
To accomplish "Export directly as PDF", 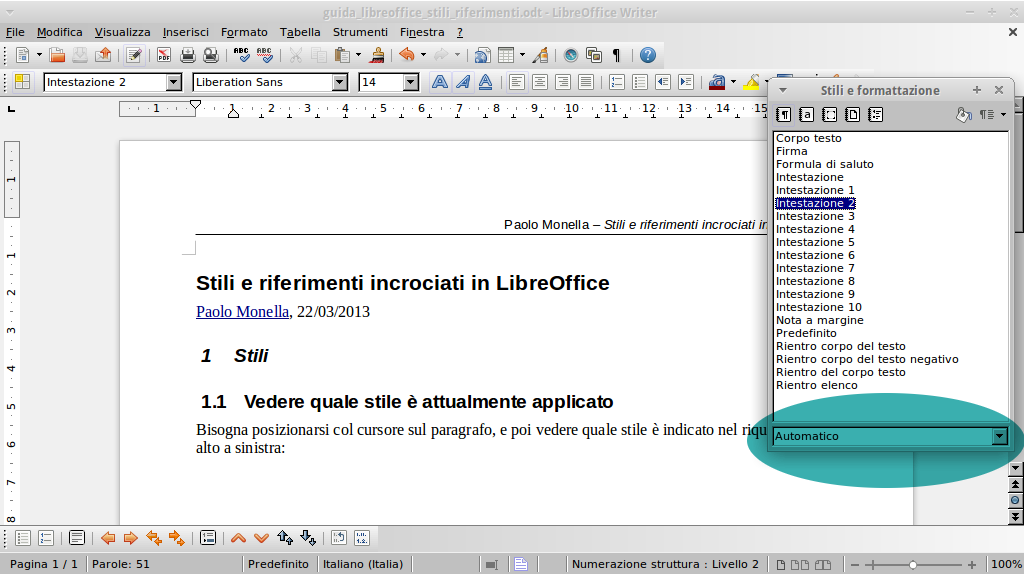I will pyautogui.click(x=164, y=56).
